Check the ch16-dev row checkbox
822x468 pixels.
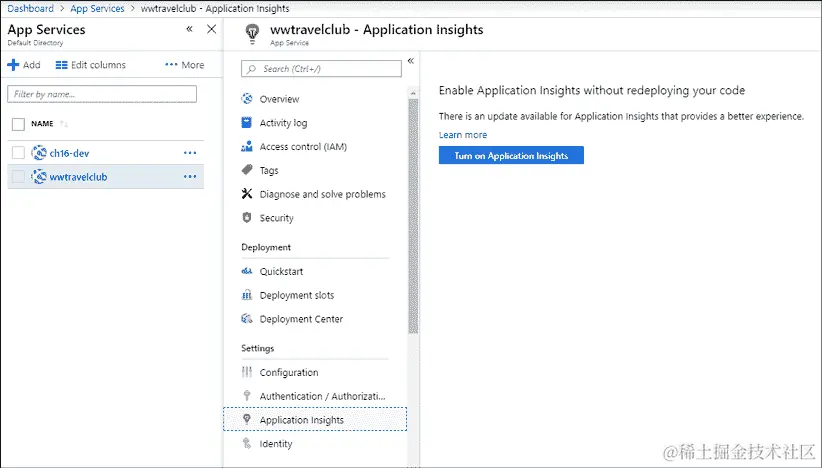point(18,153)
